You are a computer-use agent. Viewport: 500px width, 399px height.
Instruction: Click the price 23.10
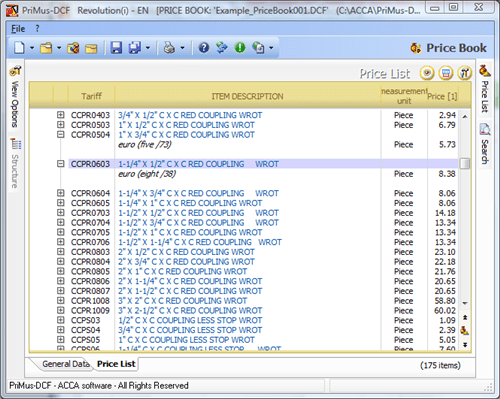[x=445, y=252]
